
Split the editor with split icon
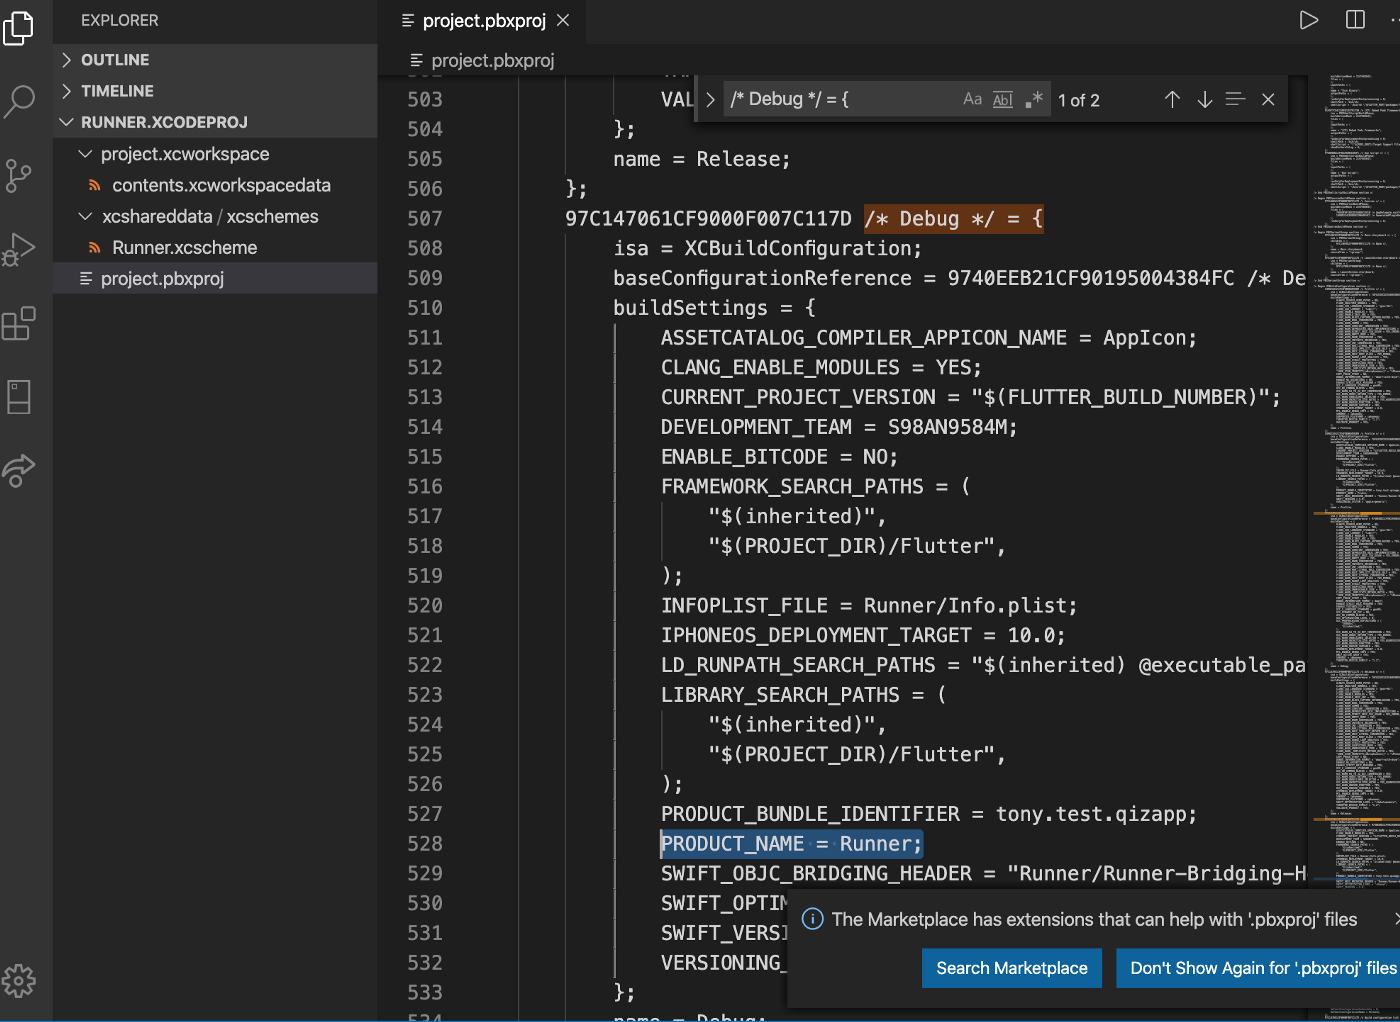click(1355, 20)
